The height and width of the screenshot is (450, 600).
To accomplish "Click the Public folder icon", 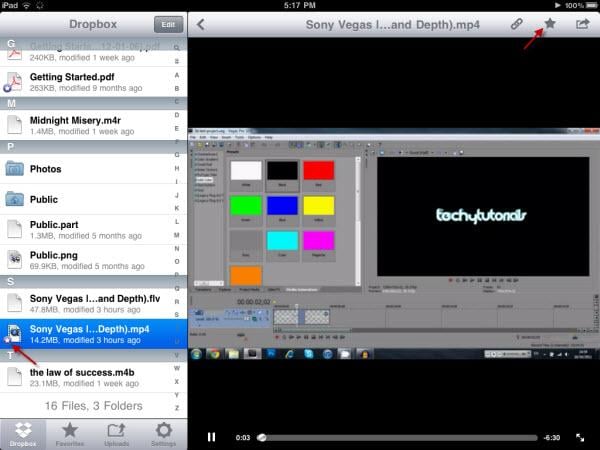I will coord(15,199).
